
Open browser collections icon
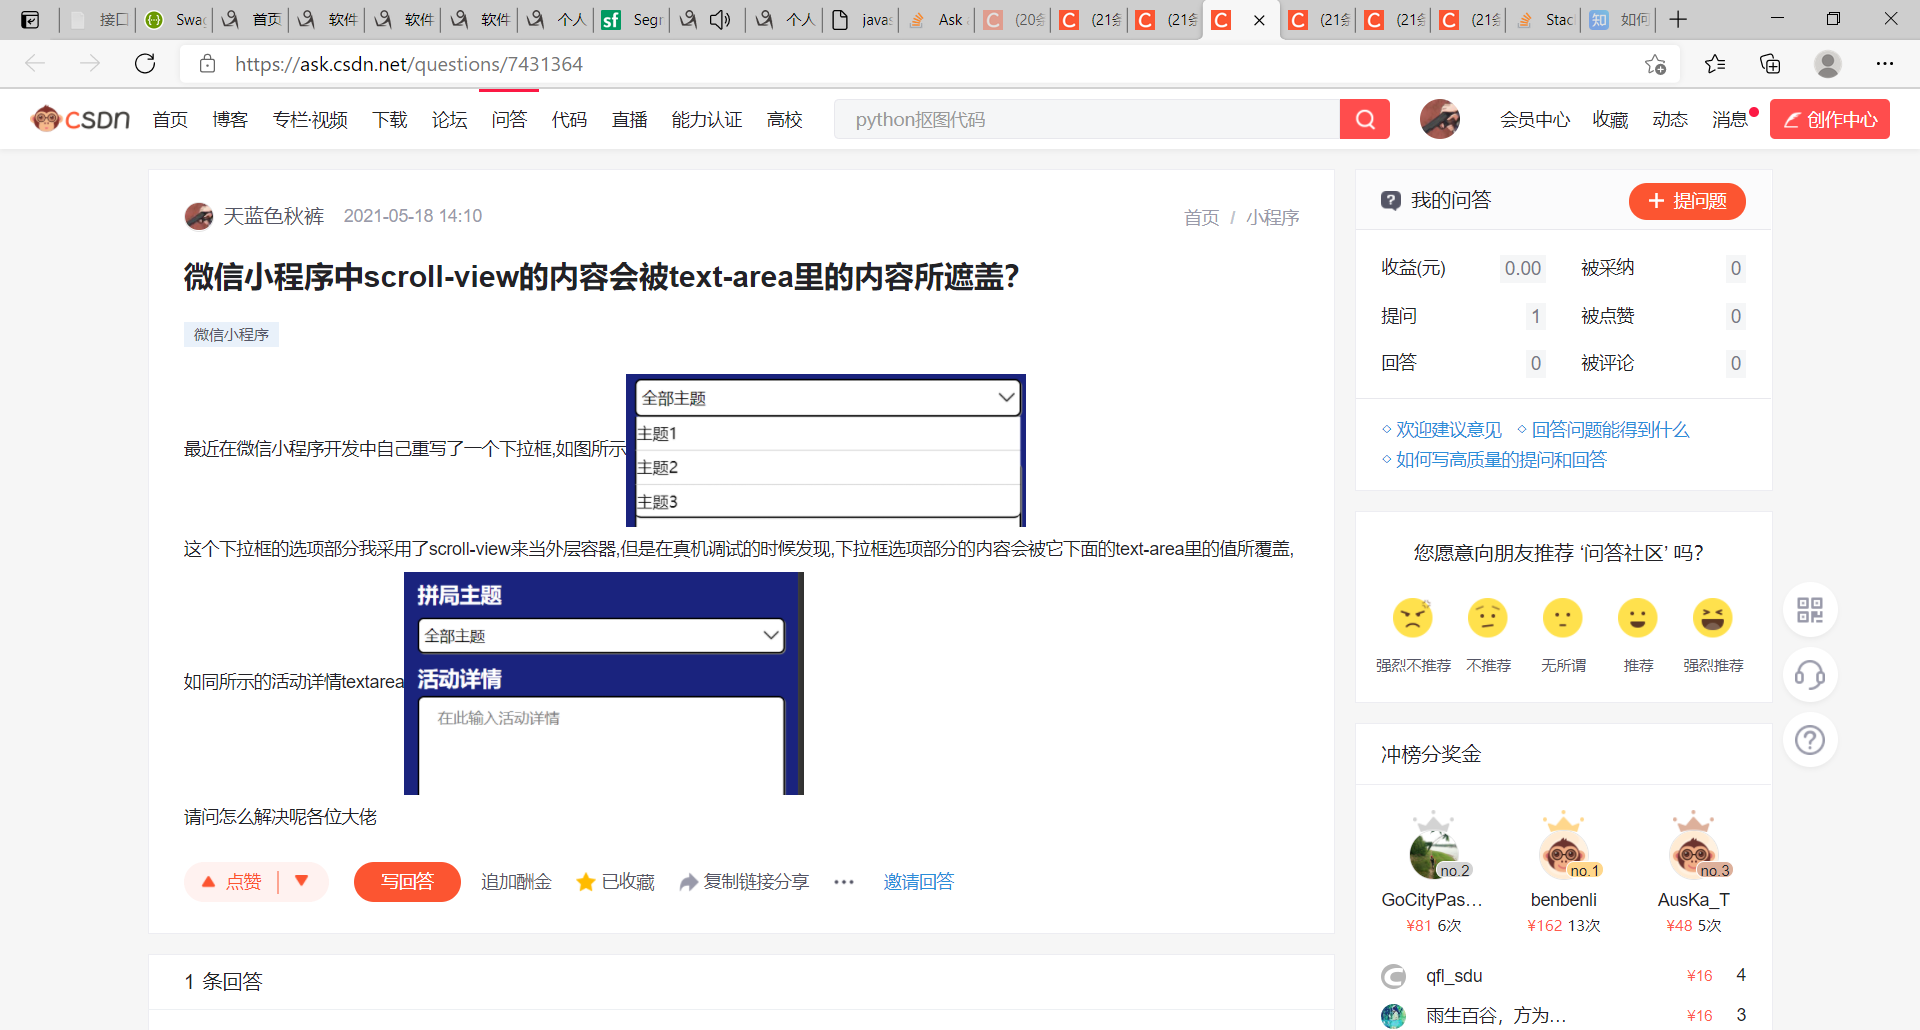point(1770,64)
